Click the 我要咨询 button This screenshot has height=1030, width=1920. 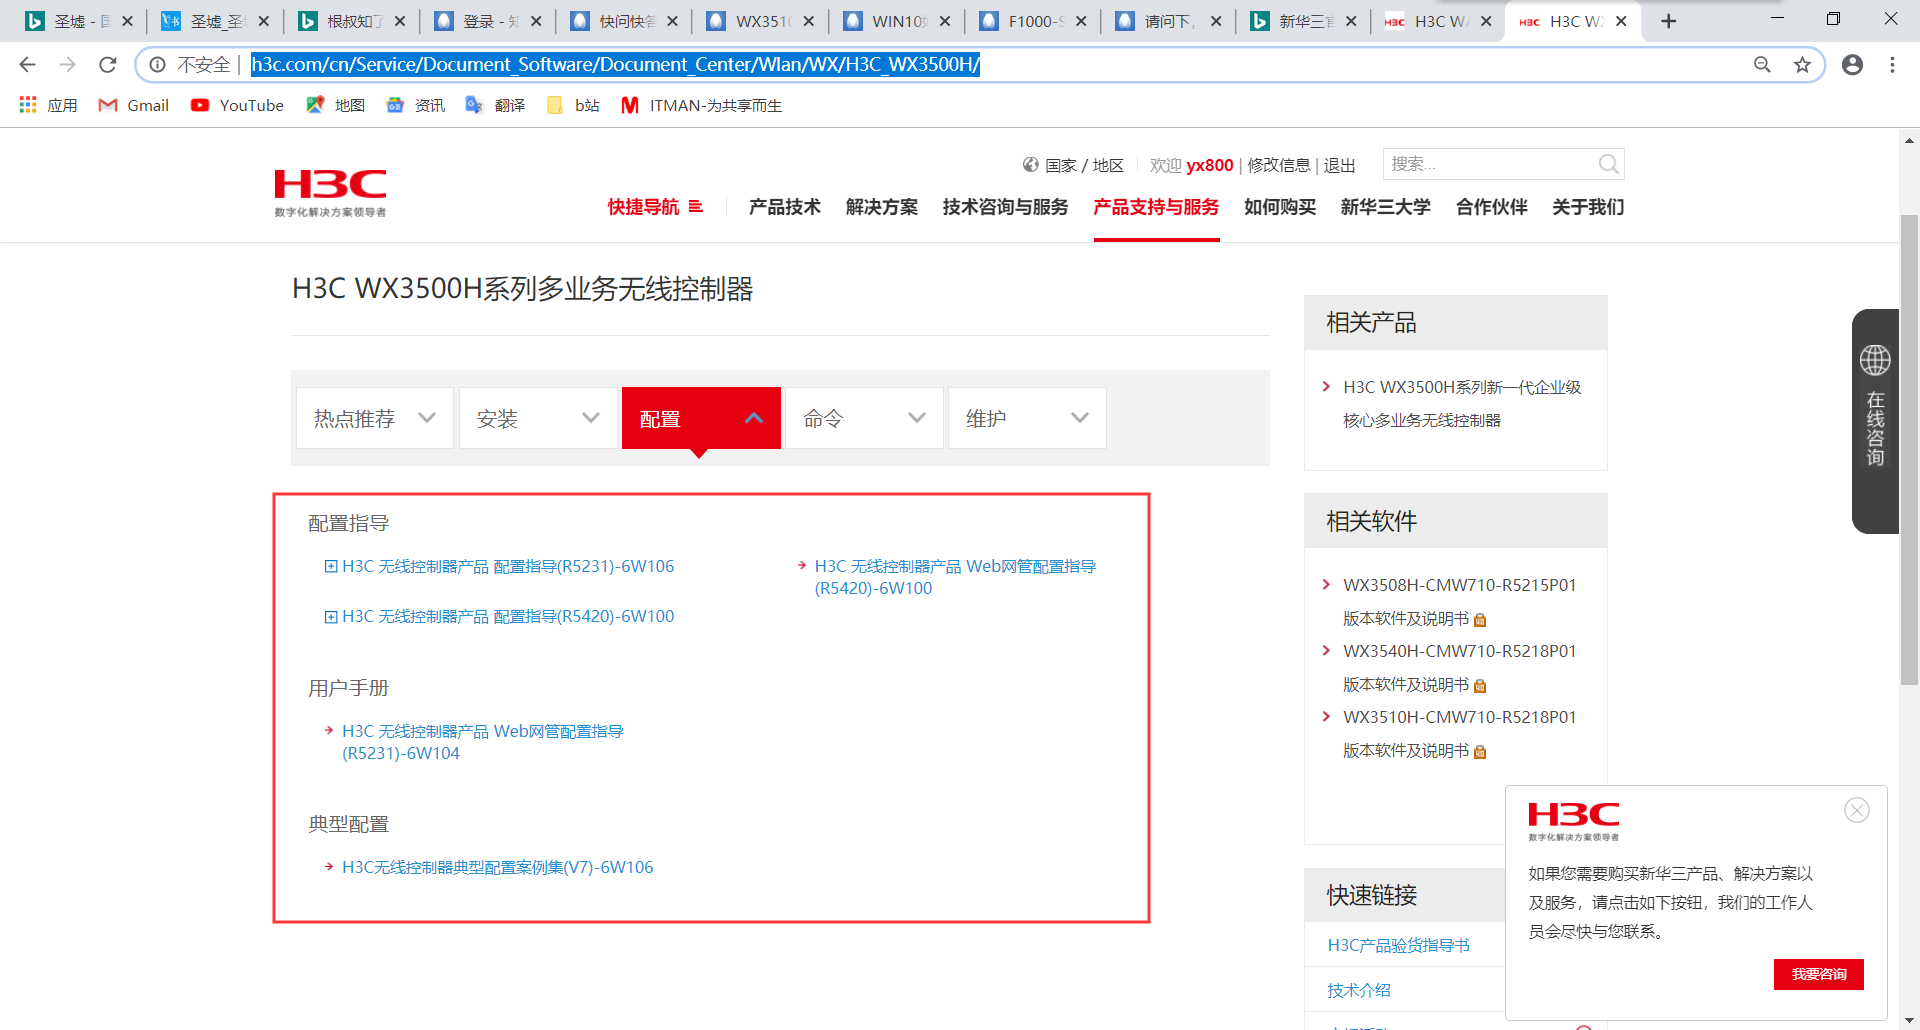tap(1819, 974)
